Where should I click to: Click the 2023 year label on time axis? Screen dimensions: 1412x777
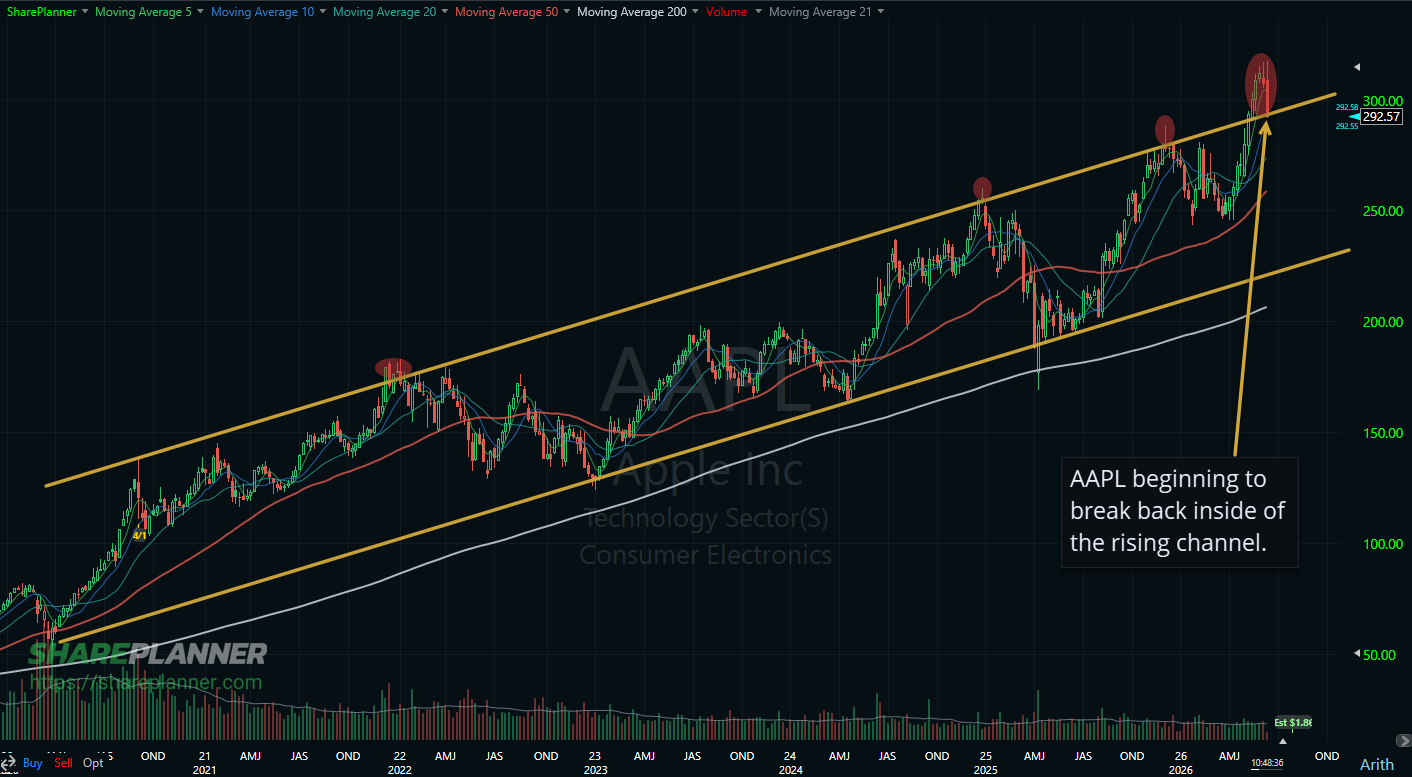pyautogui.click(x=594, y=770)
